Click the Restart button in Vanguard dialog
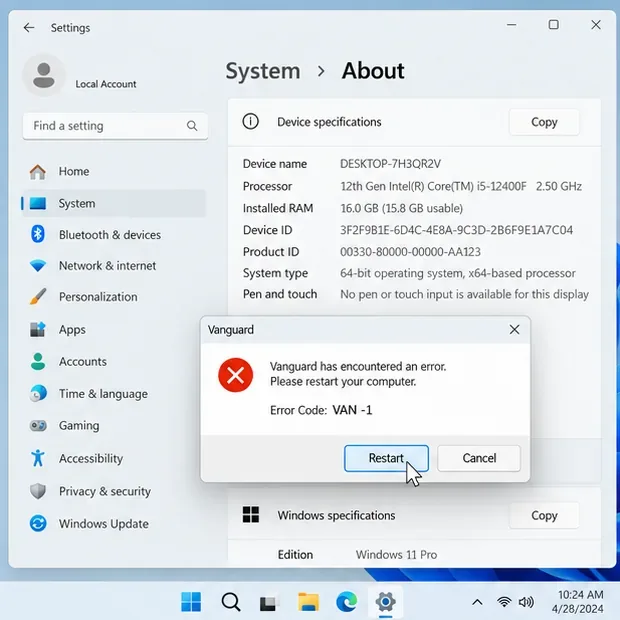 tap(386, 458)
